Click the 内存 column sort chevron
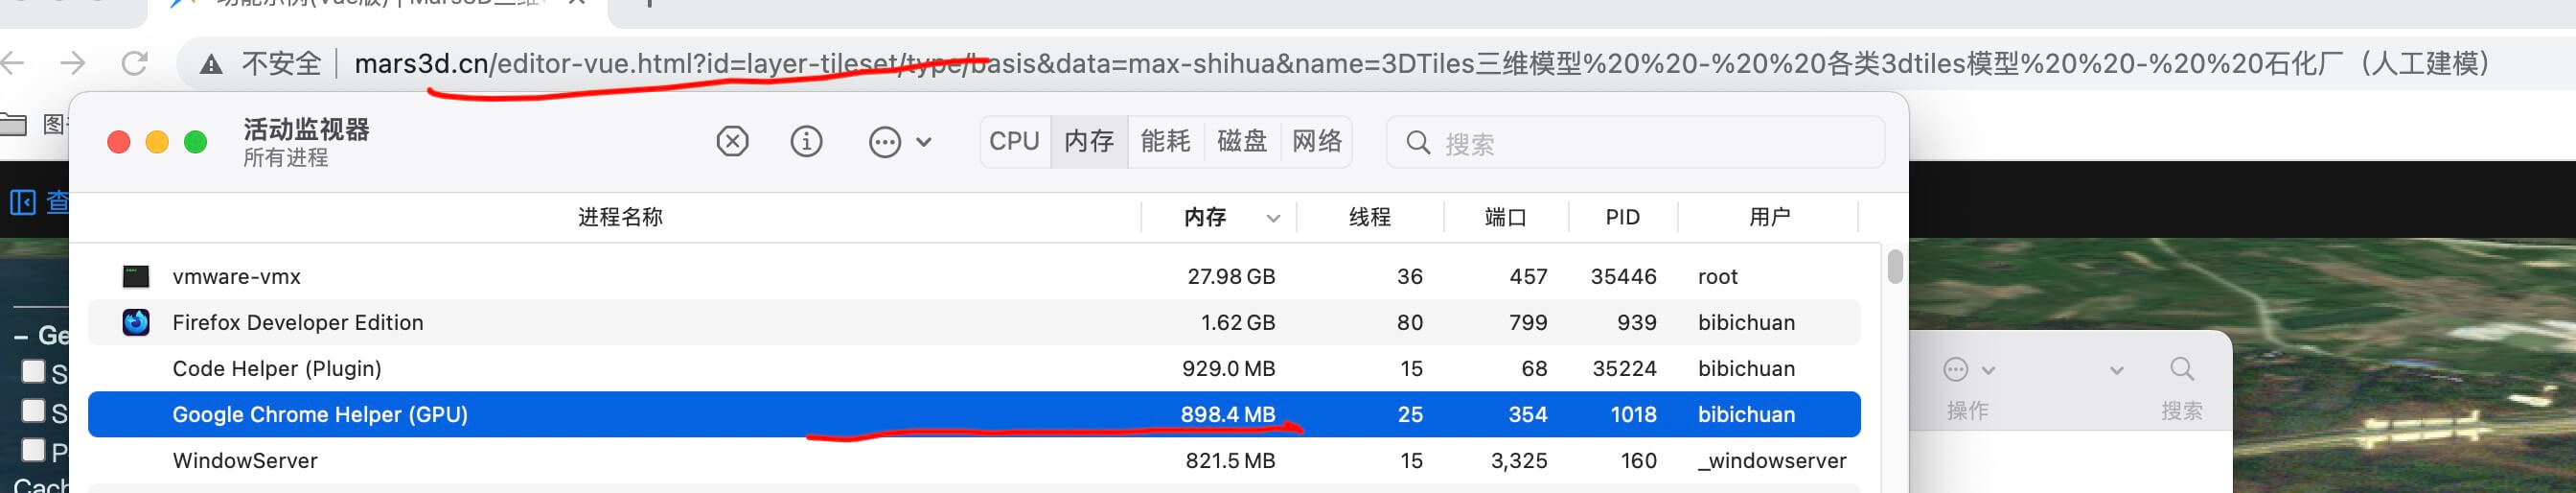Image resolution: width=2576 pixels, height=493 pixels. [x=1272, y=218]
